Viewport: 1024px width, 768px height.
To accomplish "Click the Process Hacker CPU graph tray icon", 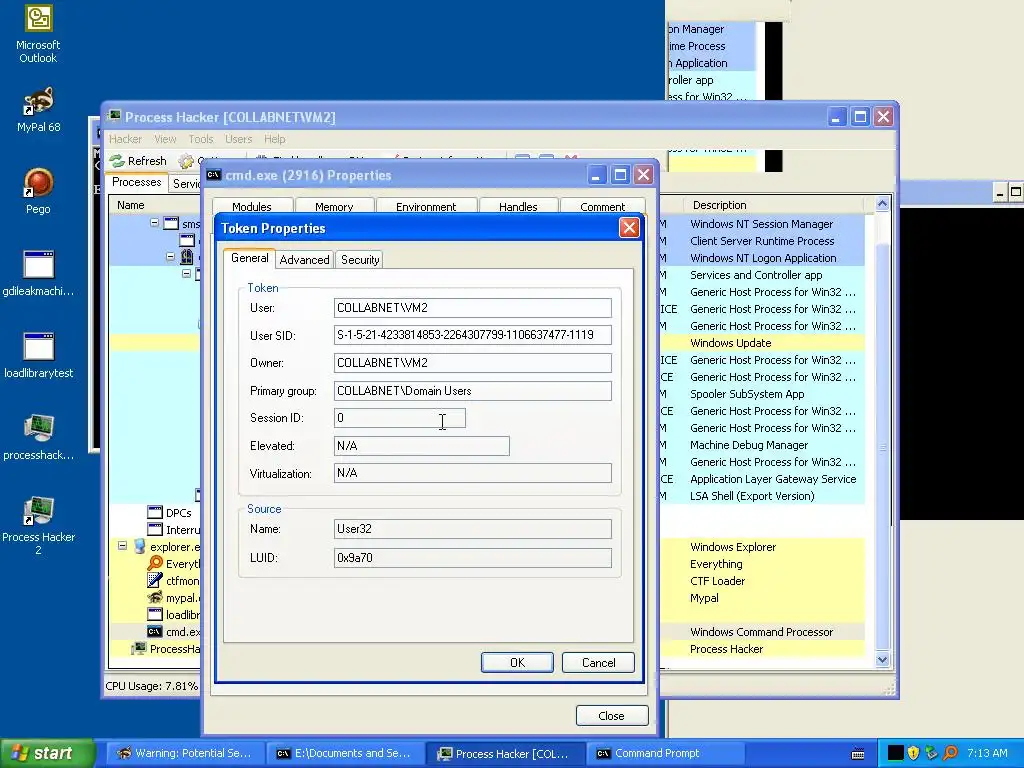I will (895, 753).
